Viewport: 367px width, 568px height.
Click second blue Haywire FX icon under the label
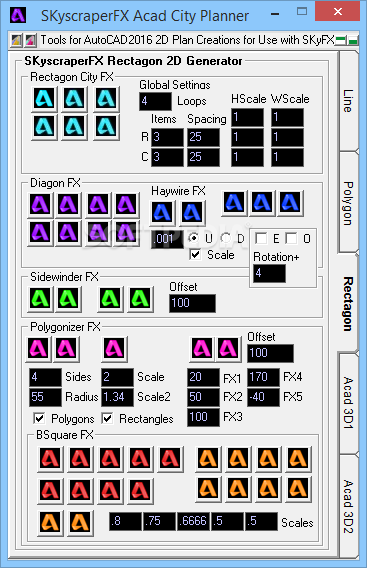[192, 212]
